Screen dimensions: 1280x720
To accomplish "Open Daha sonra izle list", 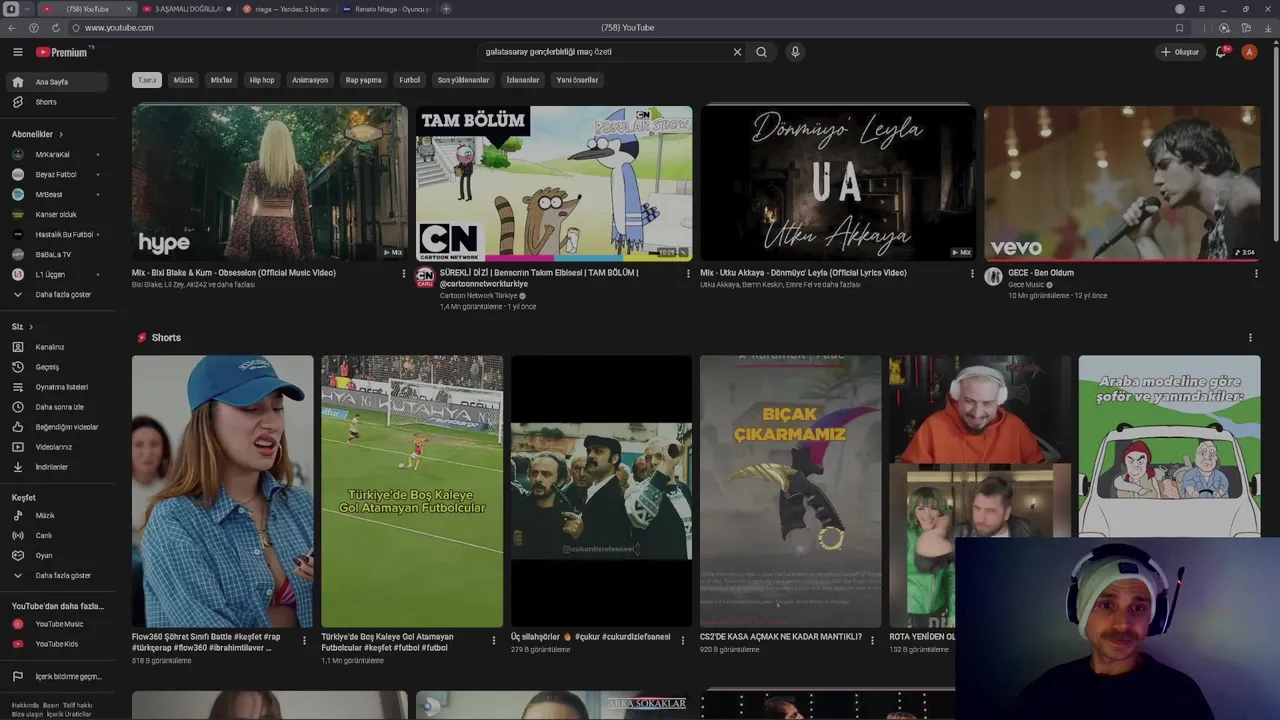I will pos(58,407).
